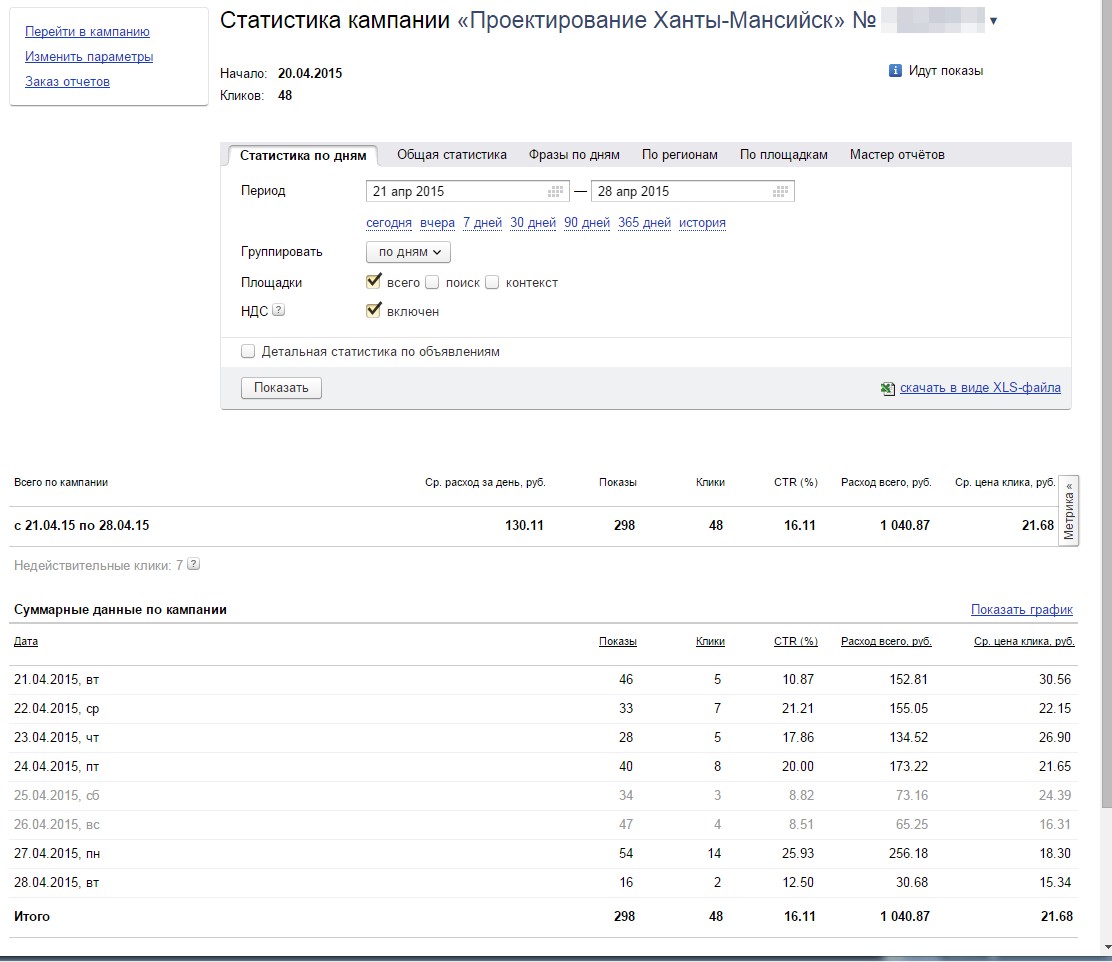The image size is (1112, 962).
Task: Open the Изменить параметры link
Action: [x=89, y=56]
